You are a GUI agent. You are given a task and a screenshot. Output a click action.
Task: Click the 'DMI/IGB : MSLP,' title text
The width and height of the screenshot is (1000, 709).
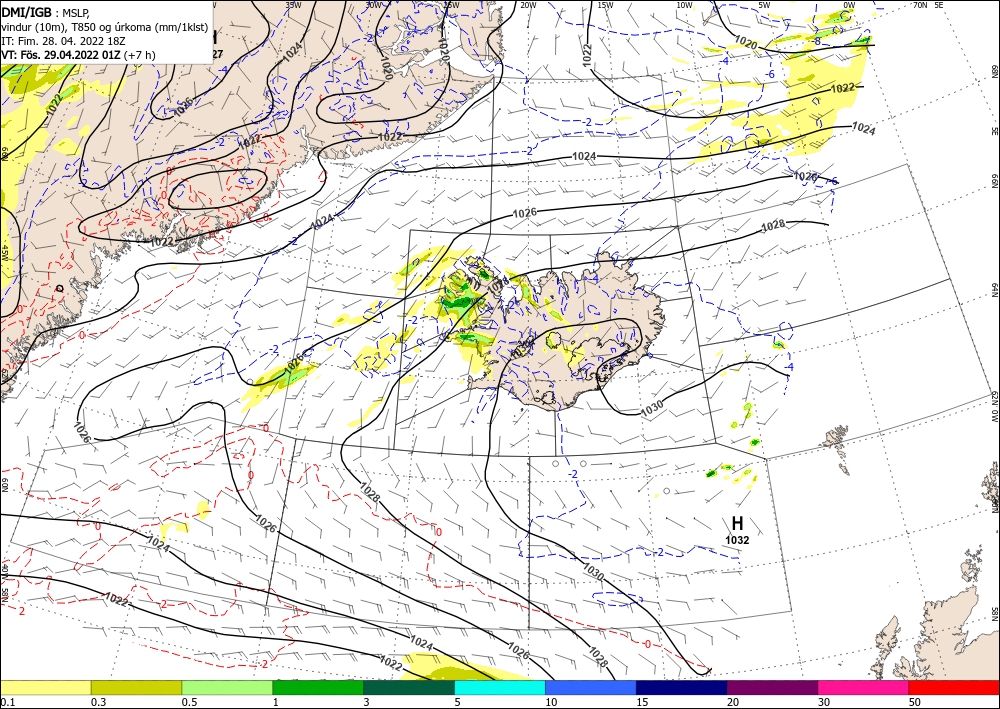45,11
